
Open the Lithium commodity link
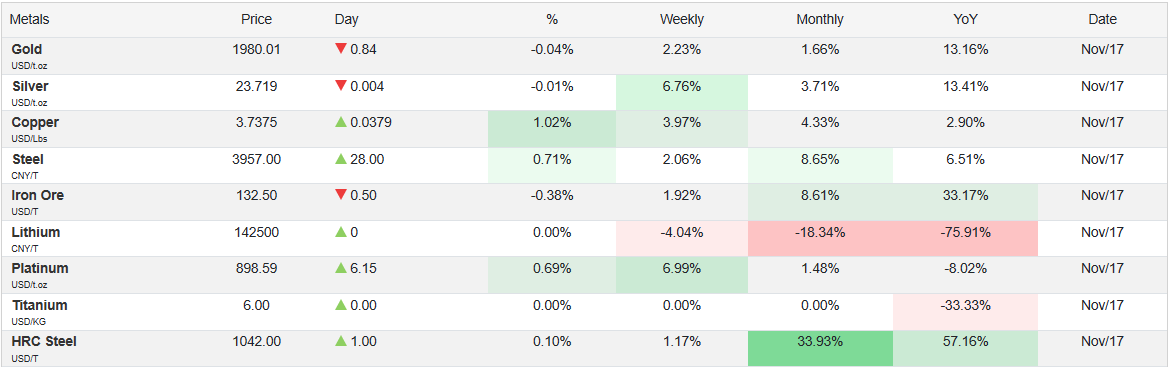(x=36, y=232)
